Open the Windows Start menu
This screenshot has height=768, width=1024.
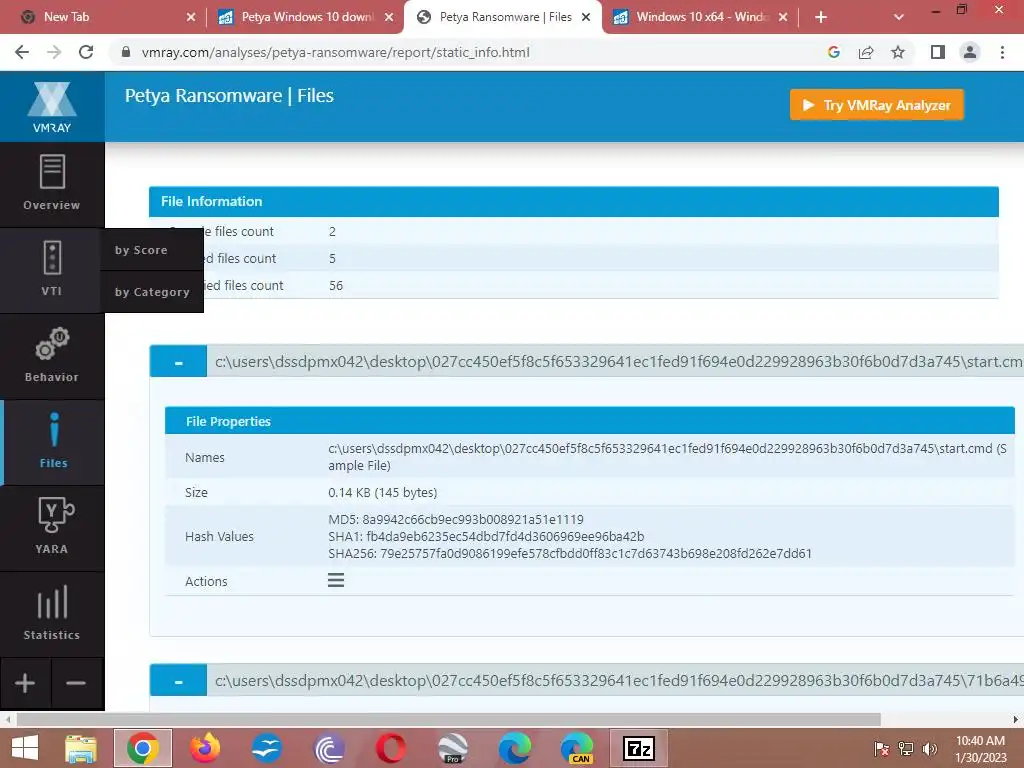(x=25, y=748)
